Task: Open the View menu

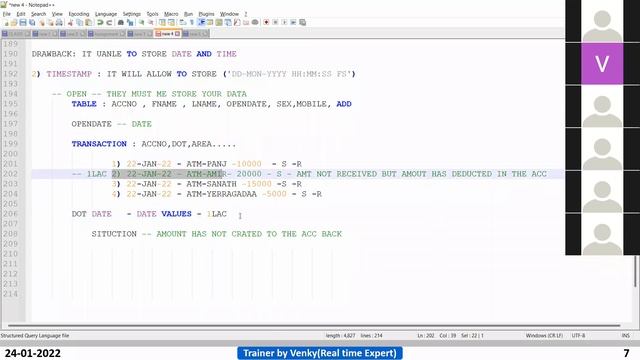Action: click(x=57, y=14)
